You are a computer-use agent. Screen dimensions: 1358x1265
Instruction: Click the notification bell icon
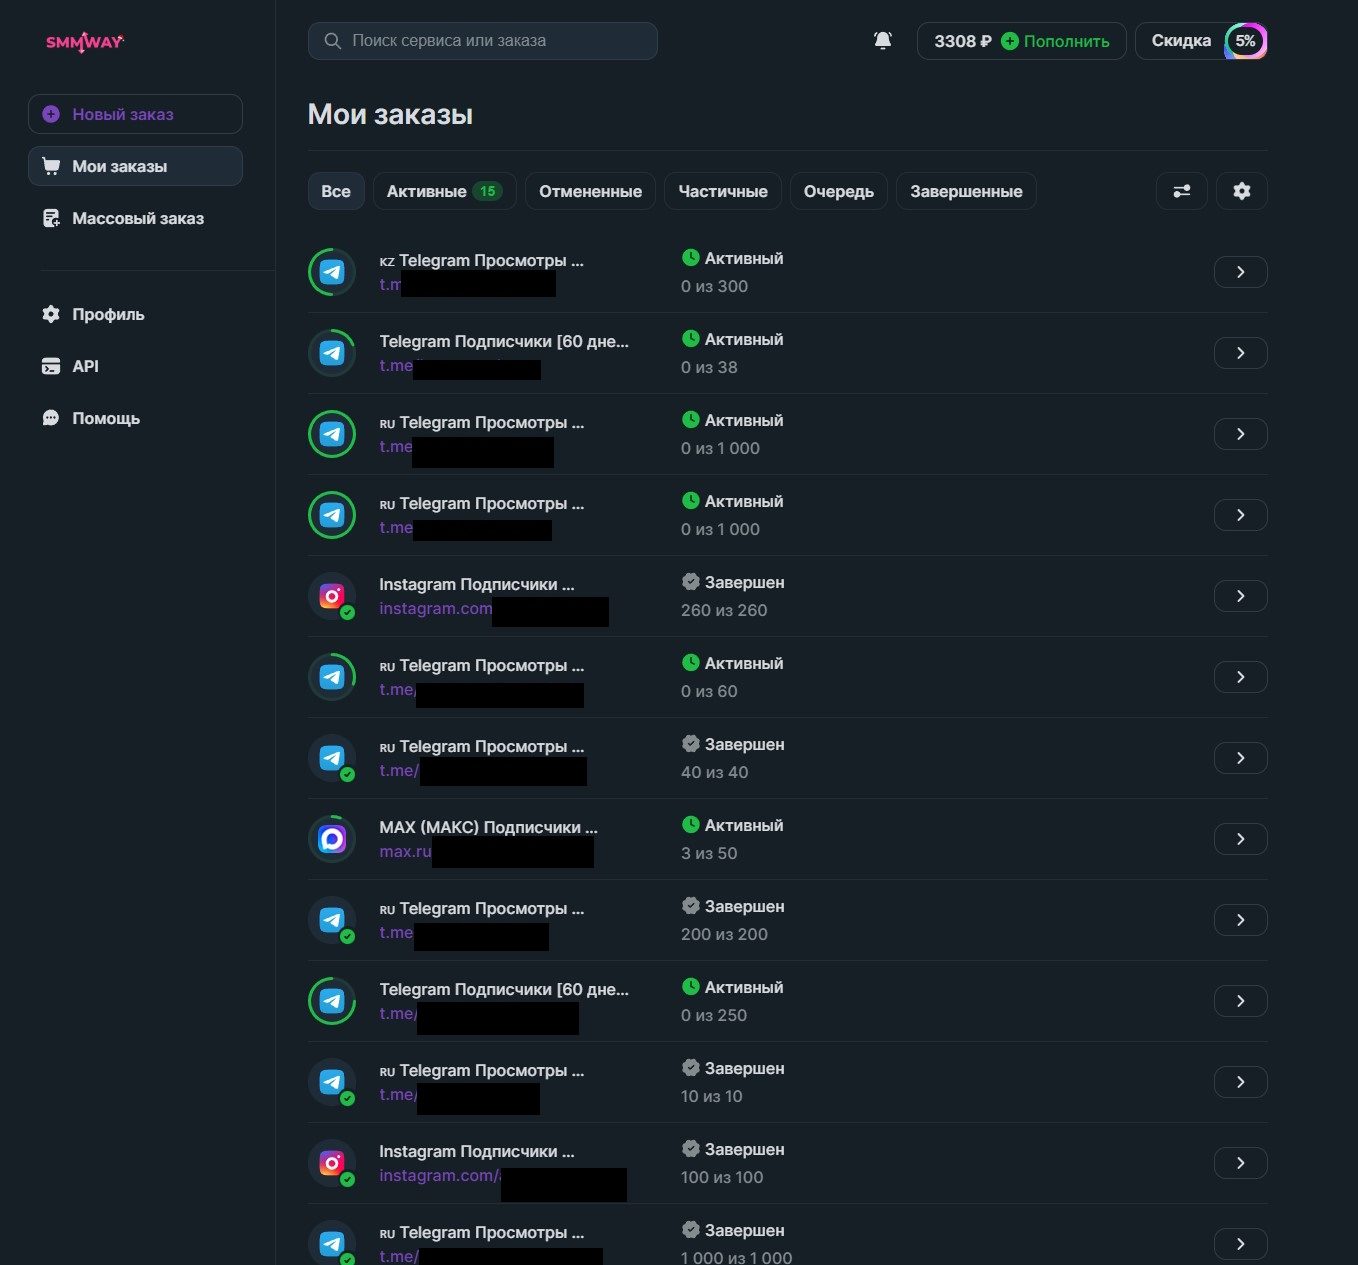(x=882, y=41)
